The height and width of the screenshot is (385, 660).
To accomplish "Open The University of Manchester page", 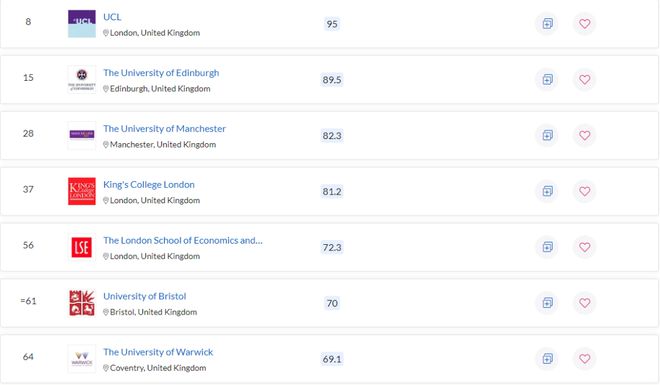I will (165, 129).
